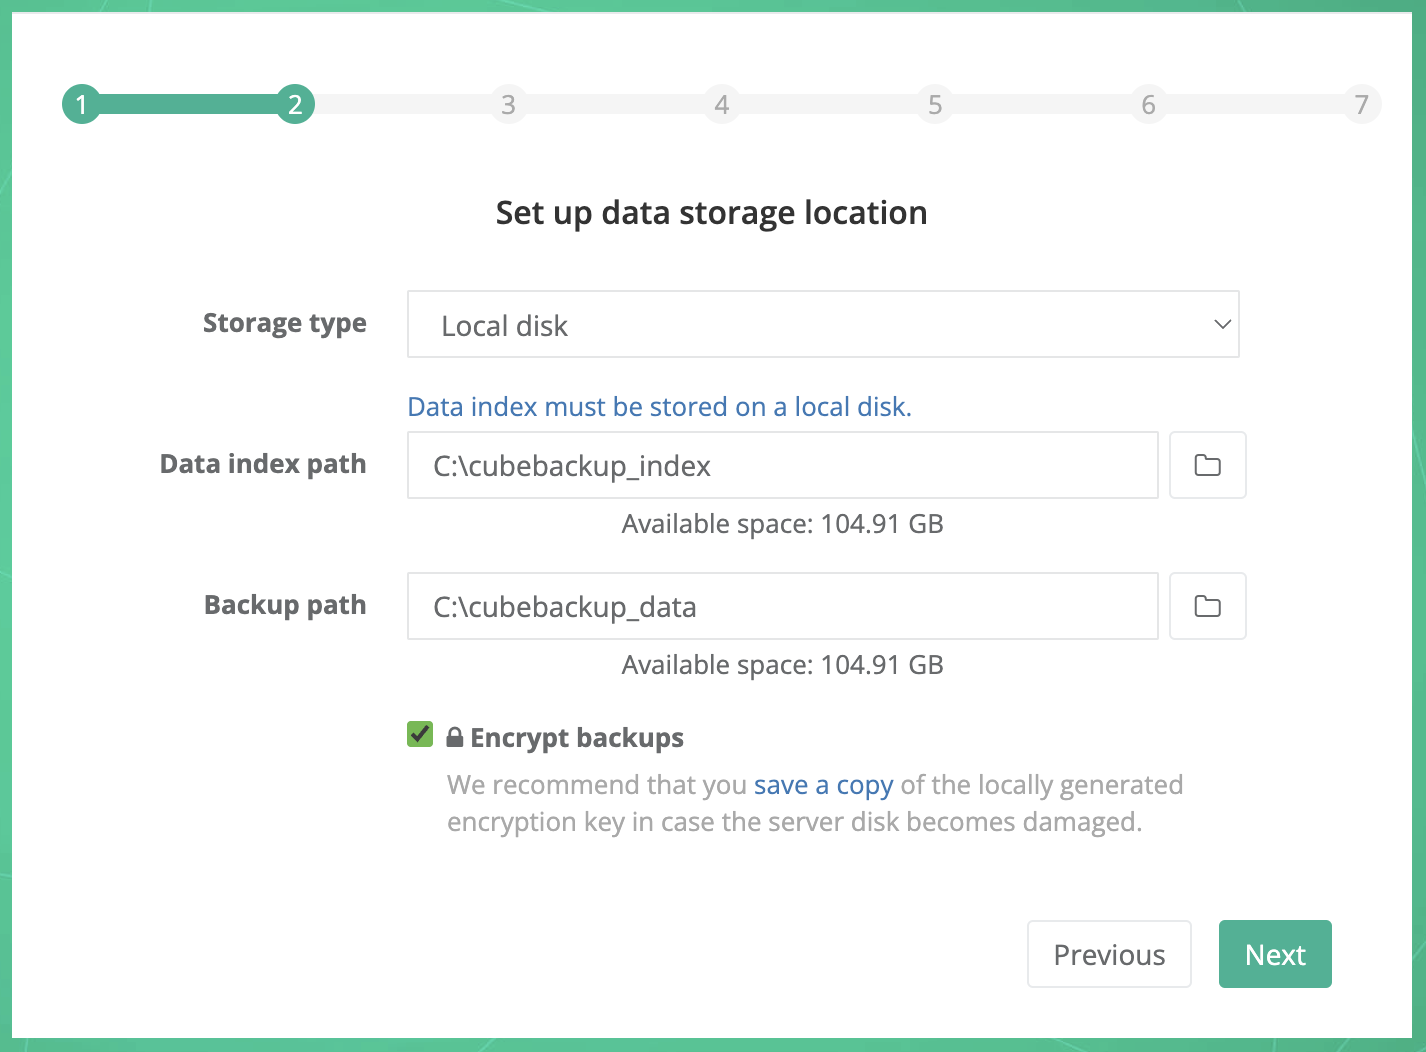Open the Storage type dropdown
Image resolution: width=1426 pixels, height=1052 pixels.
pyautogui.click(x=822, y=324)
